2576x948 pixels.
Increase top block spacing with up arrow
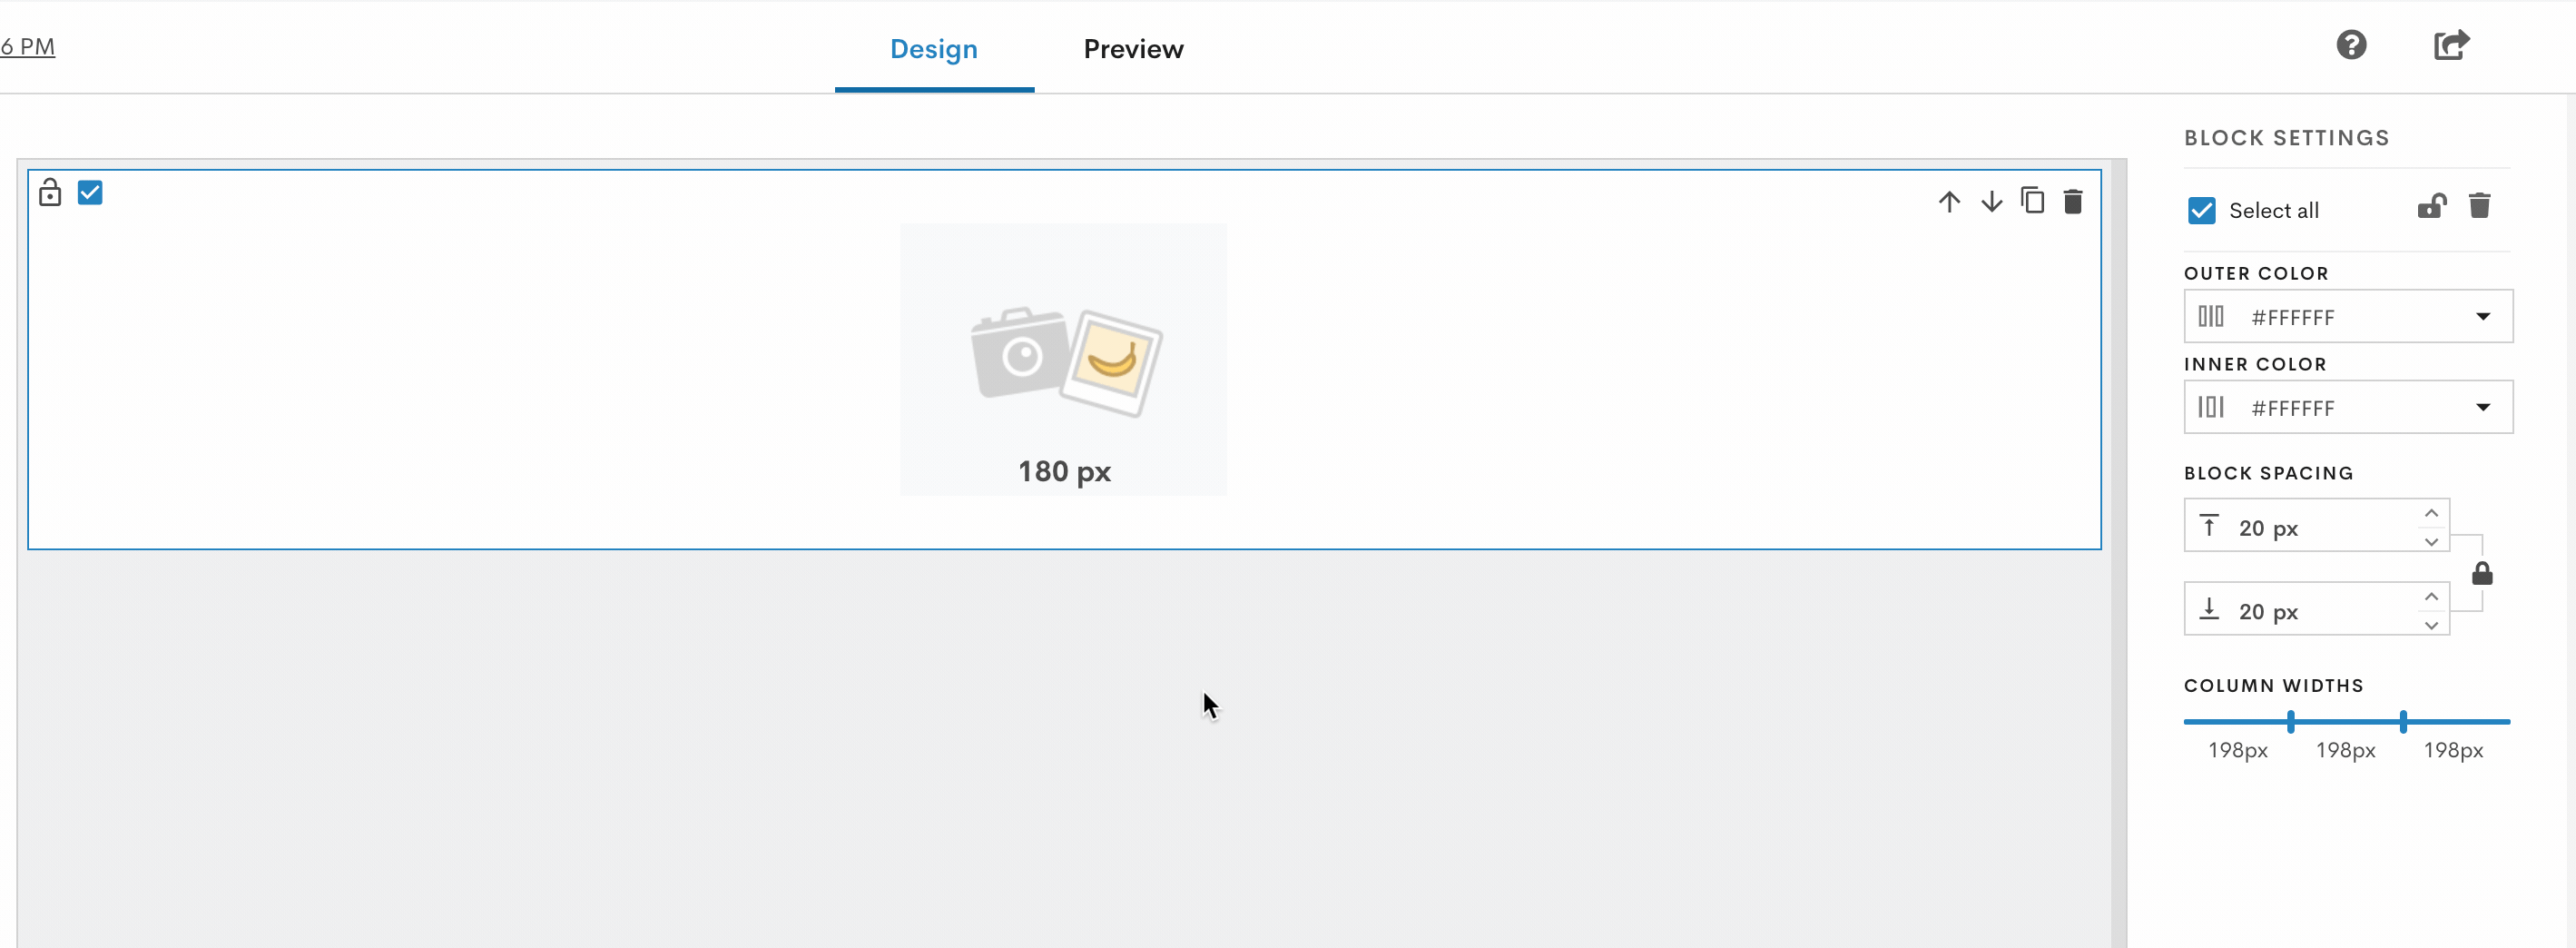(x=2431, y=513)
